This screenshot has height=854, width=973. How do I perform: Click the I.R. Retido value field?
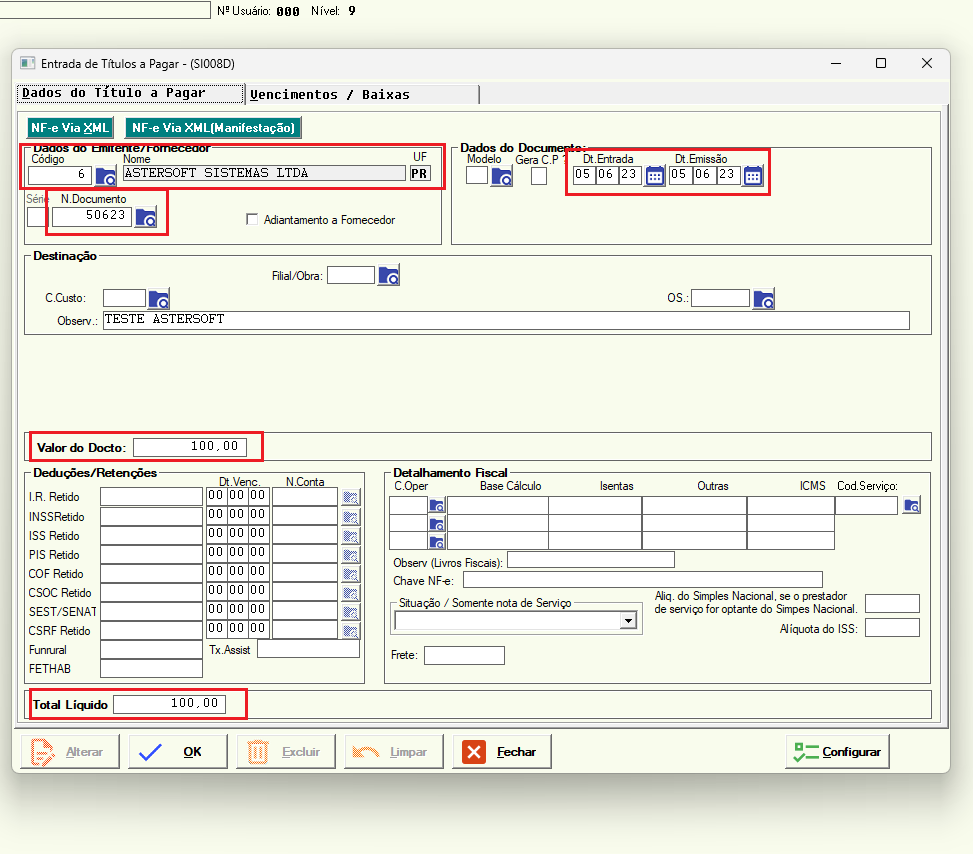click(x=151, y=497)
